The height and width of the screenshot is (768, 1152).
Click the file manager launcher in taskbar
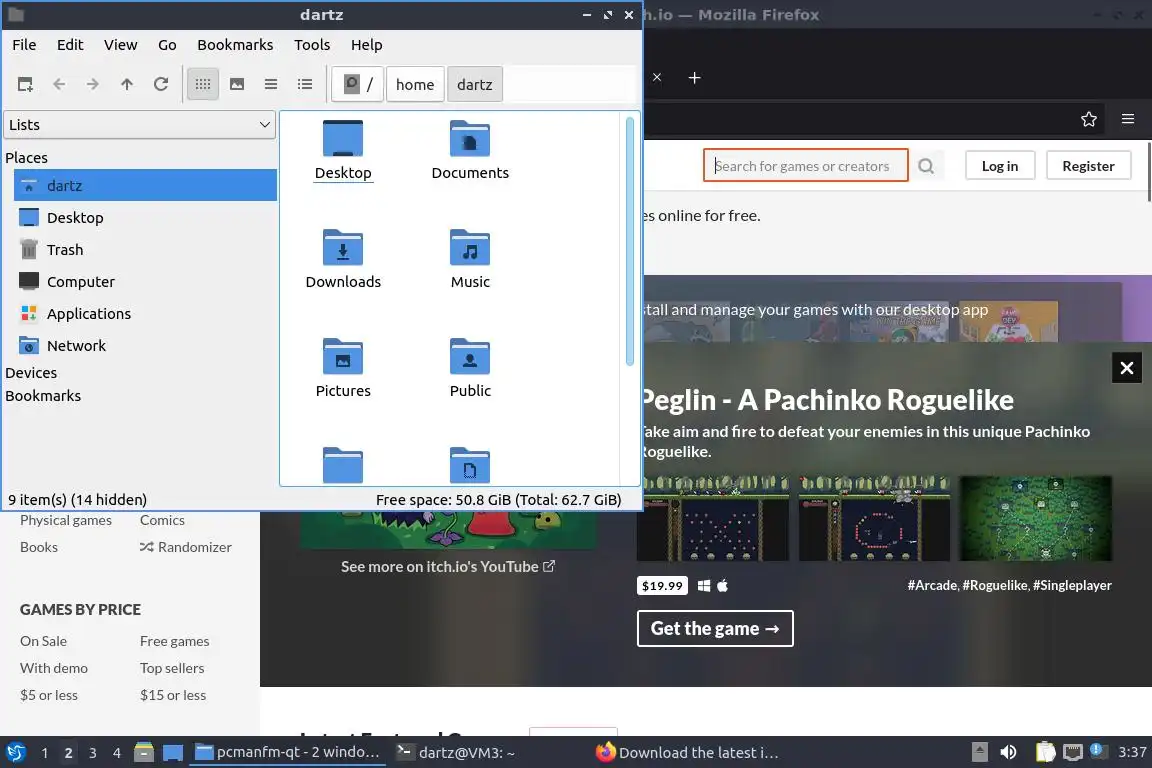coord(144,752)
